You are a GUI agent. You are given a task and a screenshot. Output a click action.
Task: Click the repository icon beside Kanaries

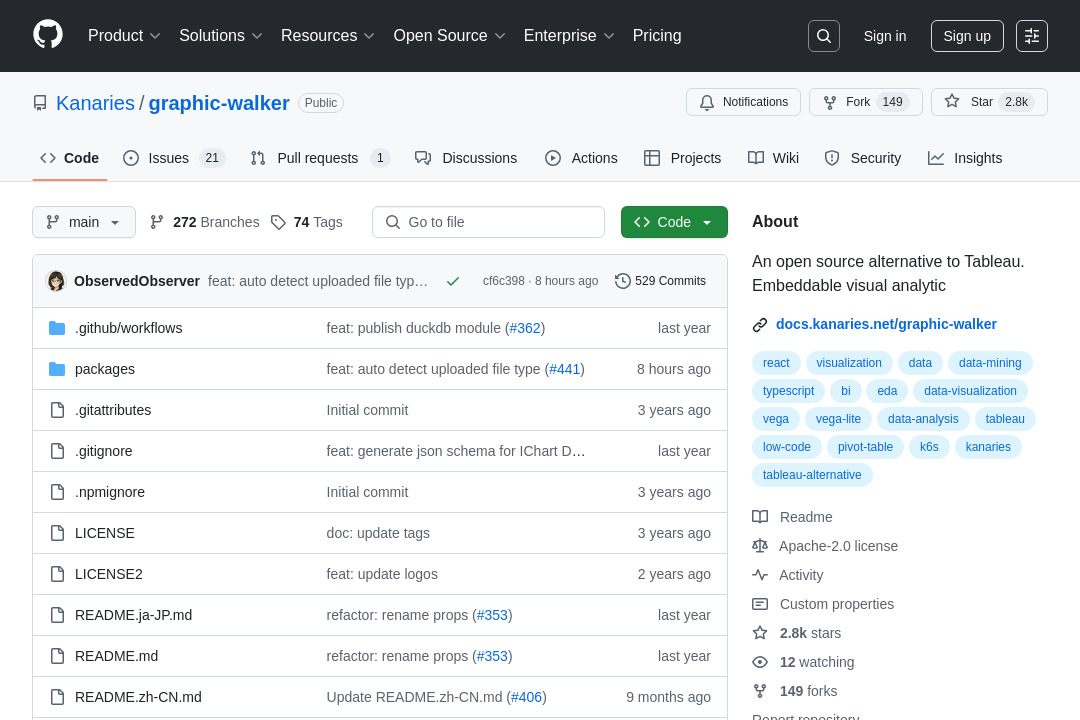click(x=40, y=103)
